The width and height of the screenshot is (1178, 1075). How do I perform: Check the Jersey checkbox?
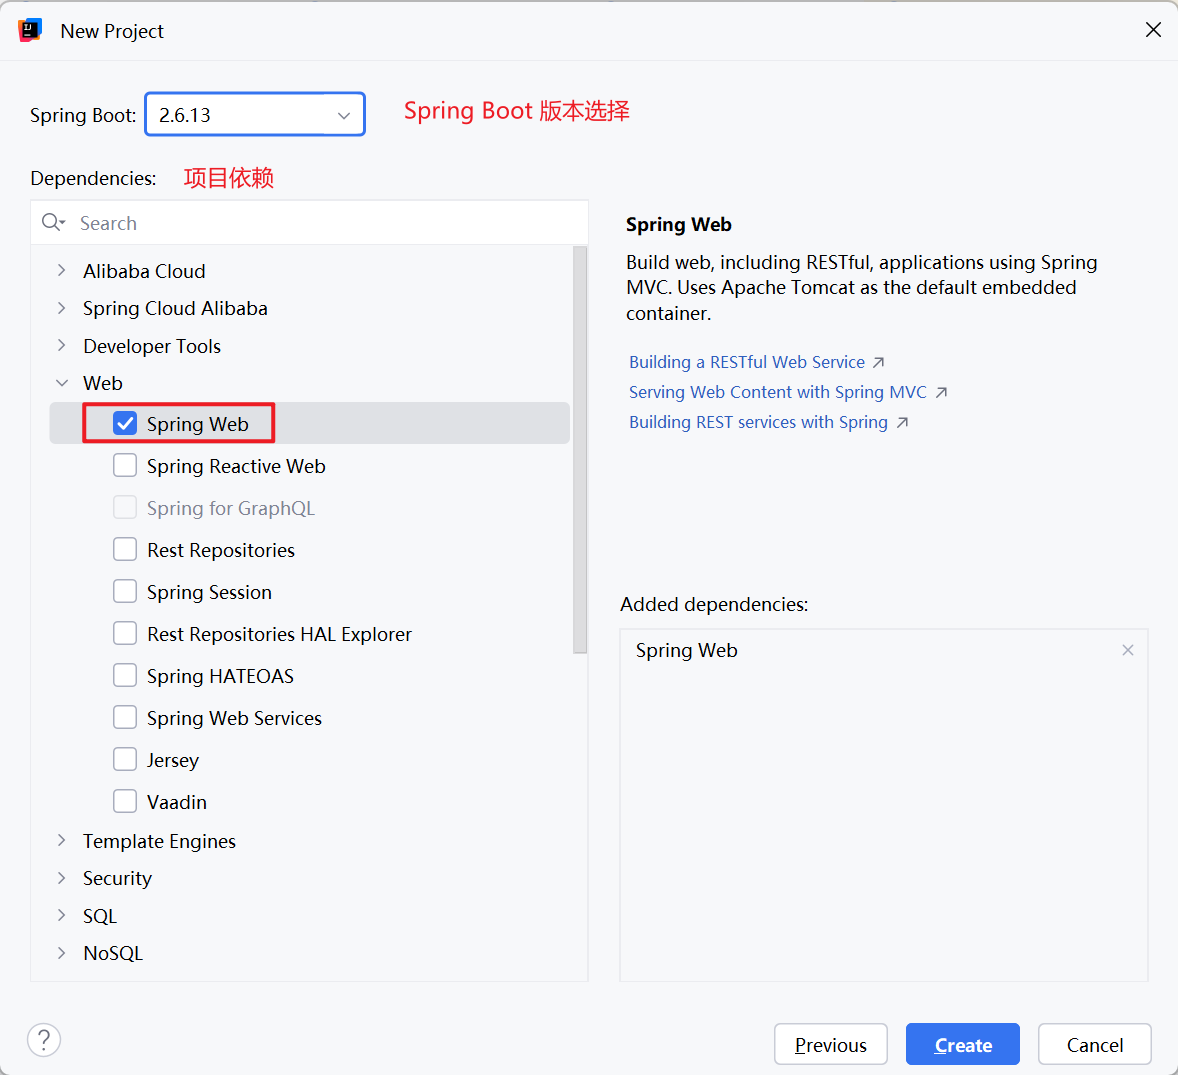pos(125,759)
